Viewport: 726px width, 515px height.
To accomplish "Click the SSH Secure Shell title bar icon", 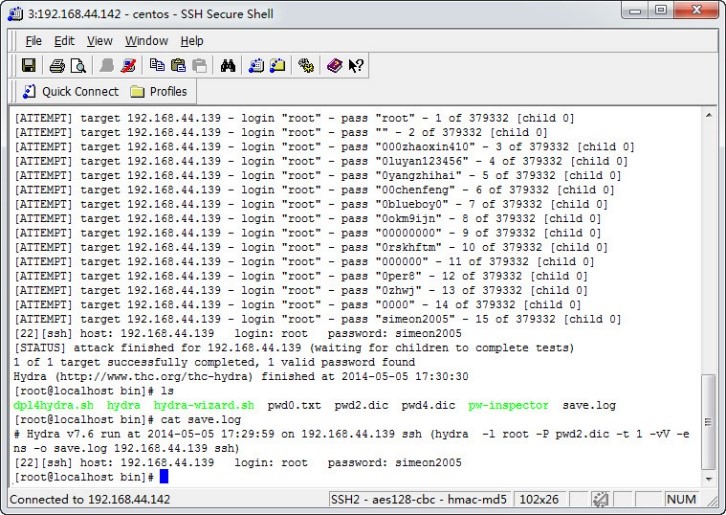I will pyautogui.click(x=16, y=14).
